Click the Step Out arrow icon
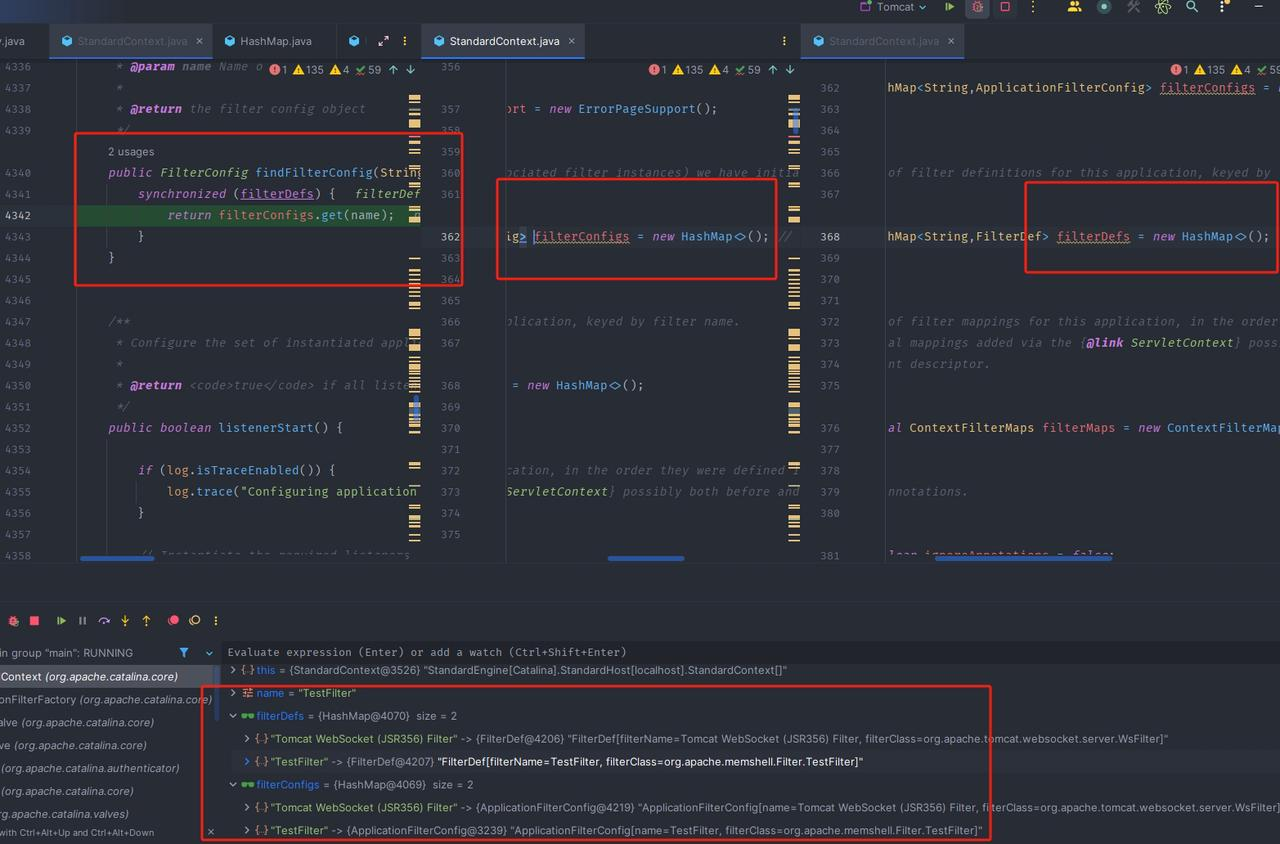 146,621
